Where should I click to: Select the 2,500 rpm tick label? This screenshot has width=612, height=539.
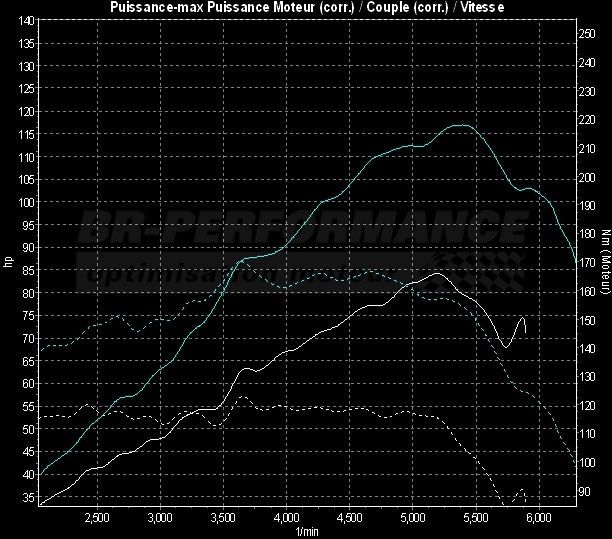point(98,518)
